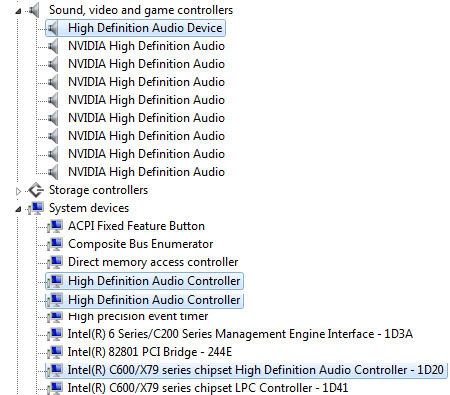Click the Storage controllers category icon
This screenshot has height=395, width=450.
(36, 190)
